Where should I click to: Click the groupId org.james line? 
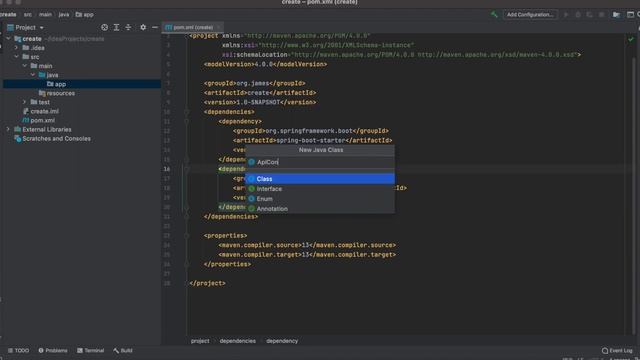tap(255, 83)
